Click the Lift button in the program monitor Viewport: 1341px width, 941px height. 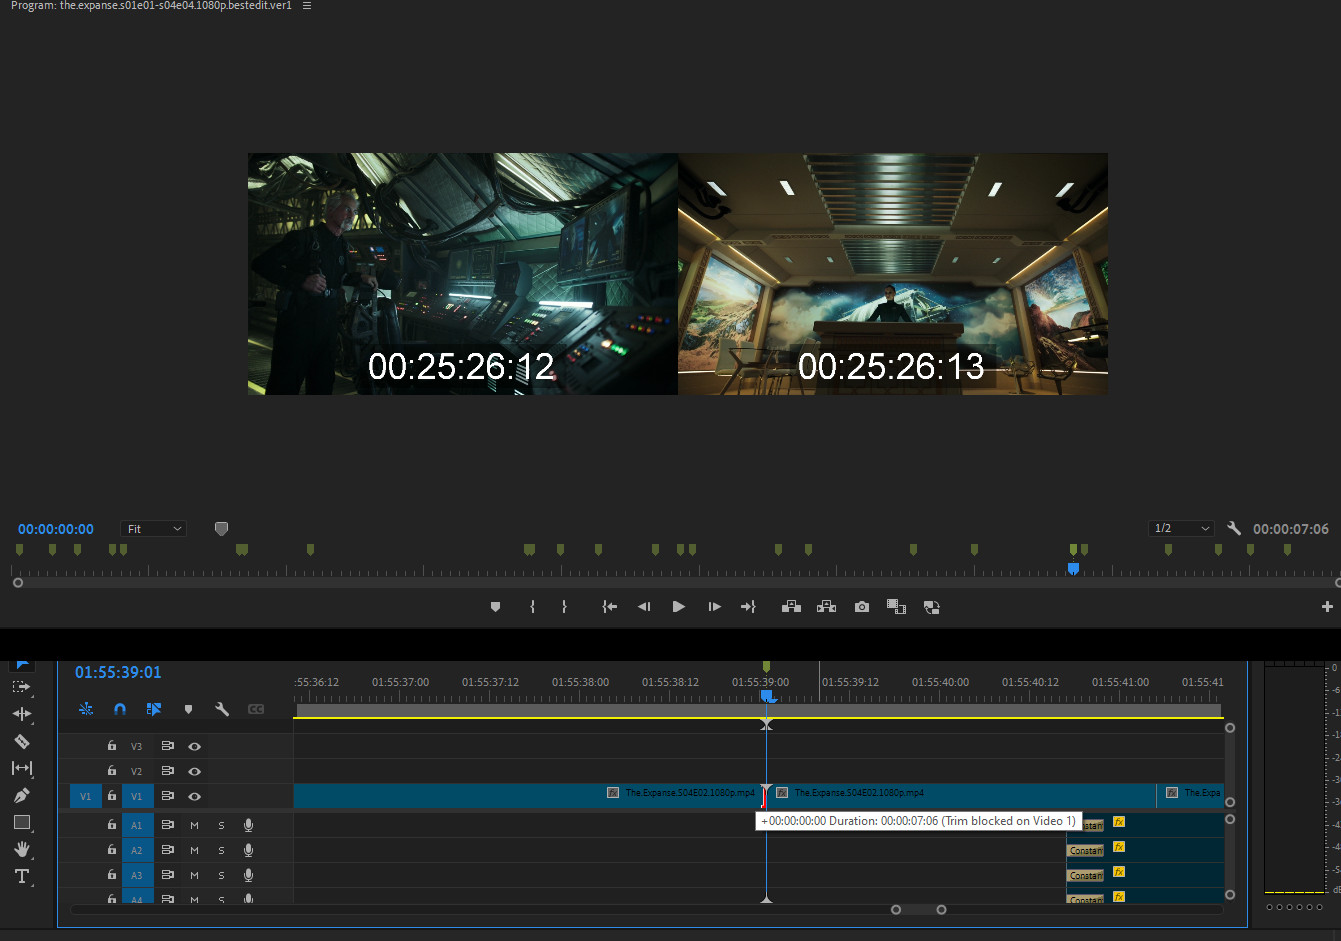[x=791, y=607]
